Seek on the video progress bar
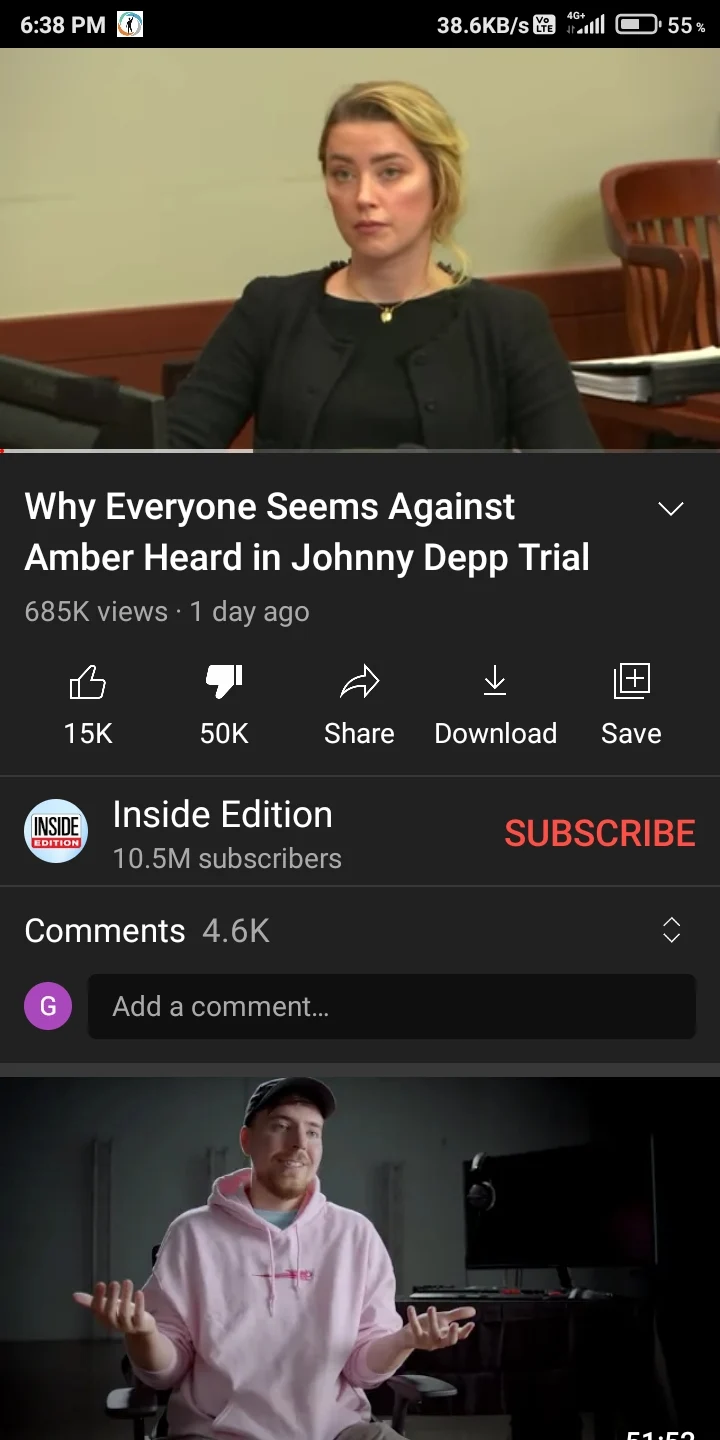The width and height of the screenshot is (720, 1440). (x=360, y=451)
